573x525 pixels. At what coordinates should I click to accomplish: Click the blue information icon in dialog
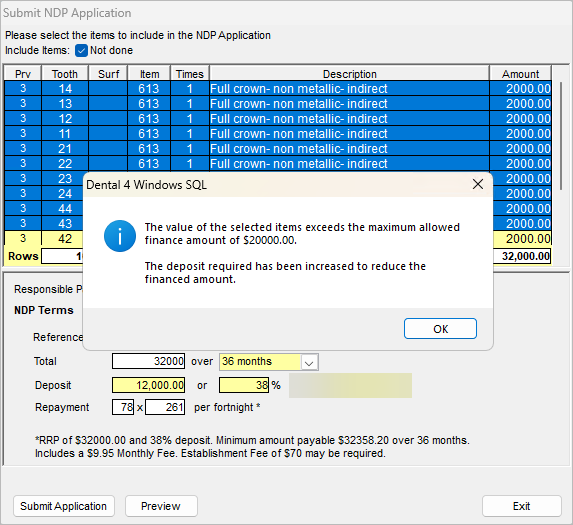[120, 236]
